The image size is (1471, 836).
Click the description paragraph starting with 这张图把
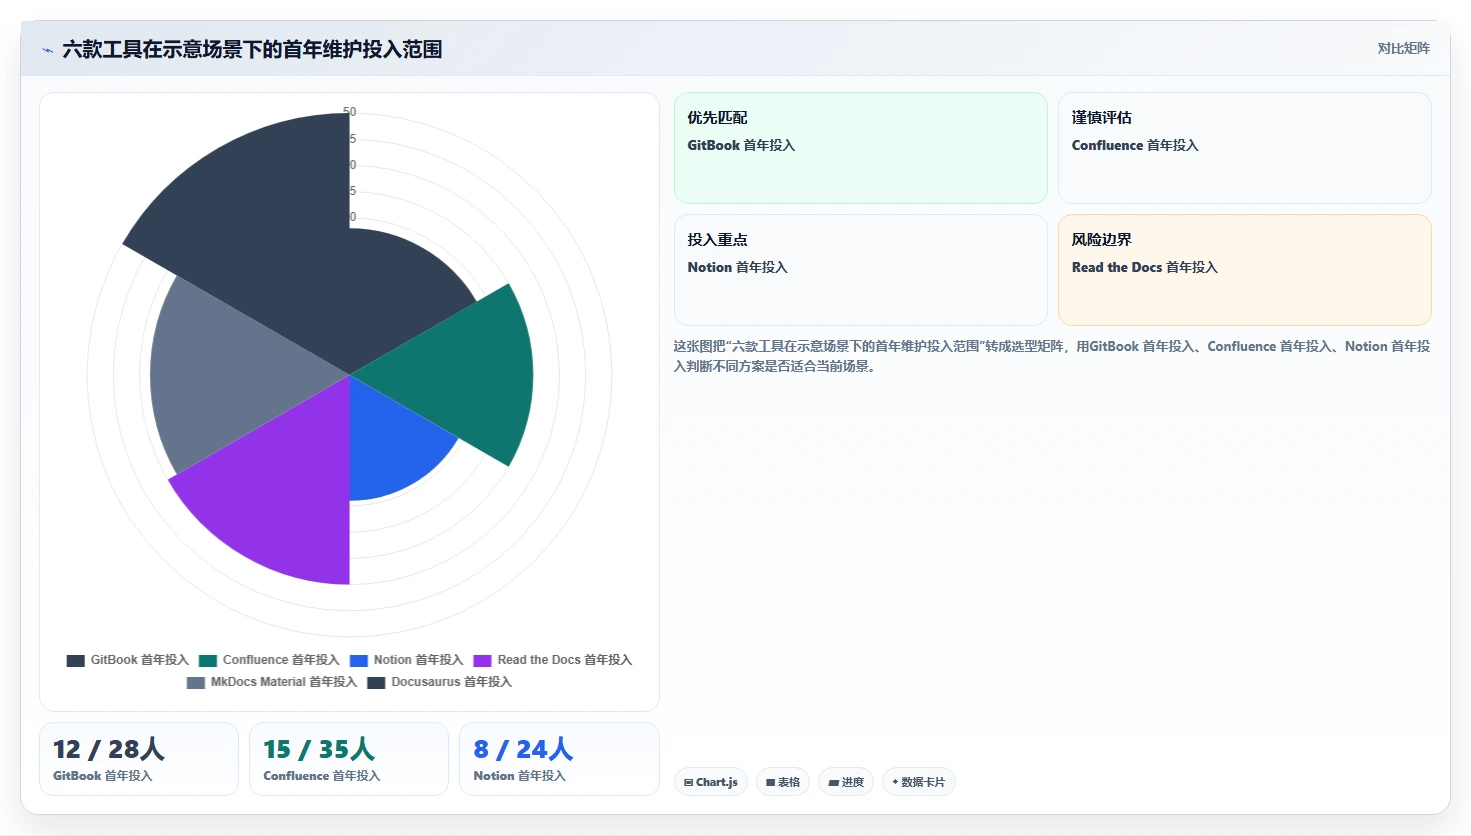point(1052,356)
